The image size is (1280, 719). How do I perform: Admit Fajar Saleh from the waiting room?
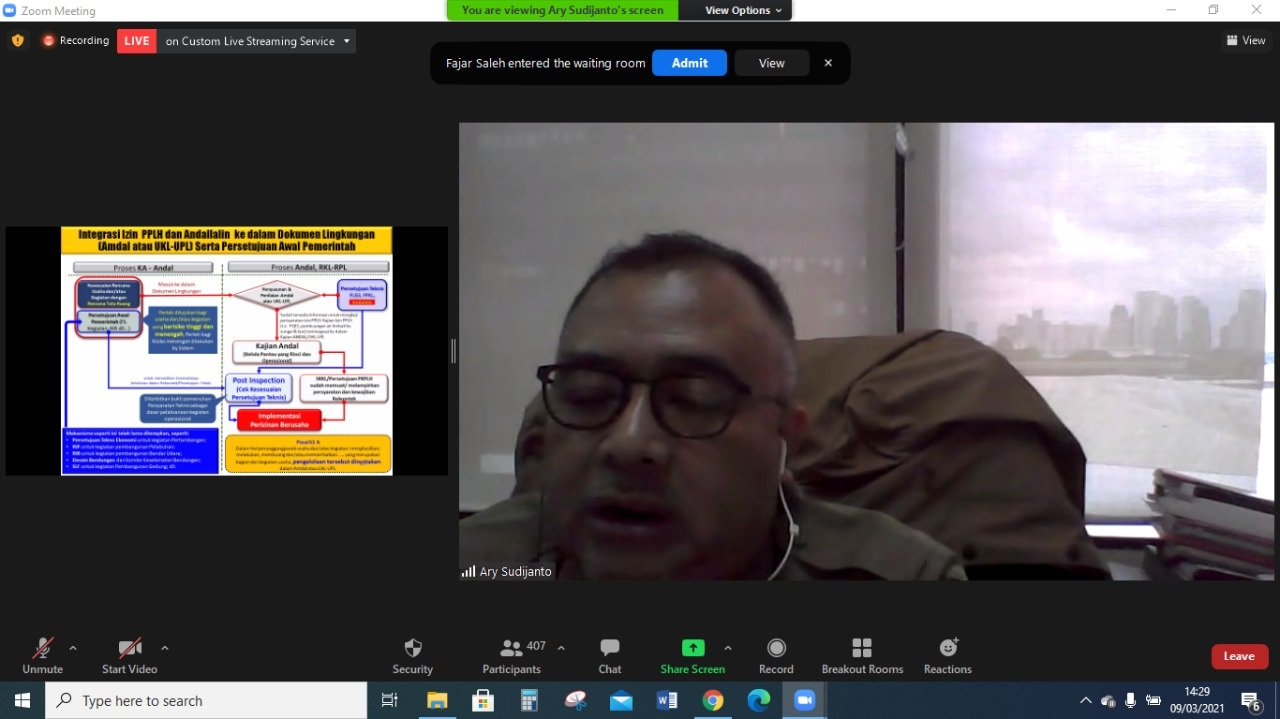coord(689,63)
